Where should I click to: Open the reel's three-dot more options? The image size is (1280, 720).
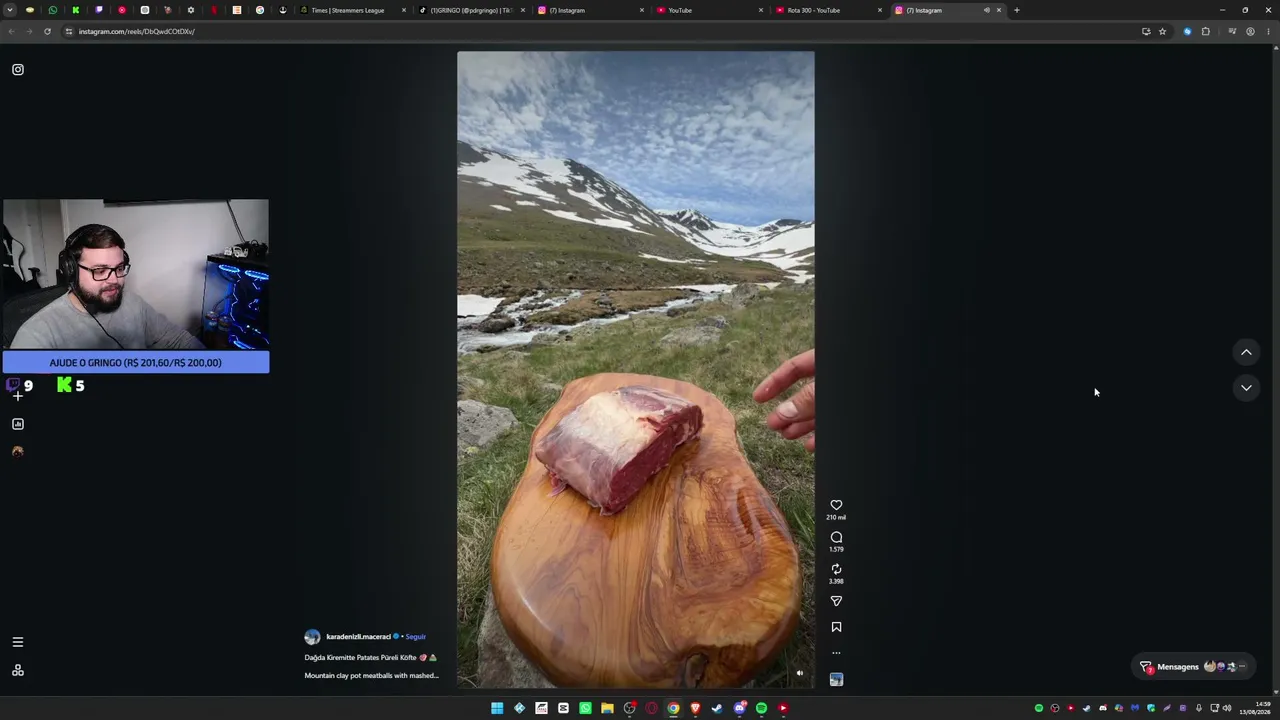pyautogui.click(x=836, y=653)
